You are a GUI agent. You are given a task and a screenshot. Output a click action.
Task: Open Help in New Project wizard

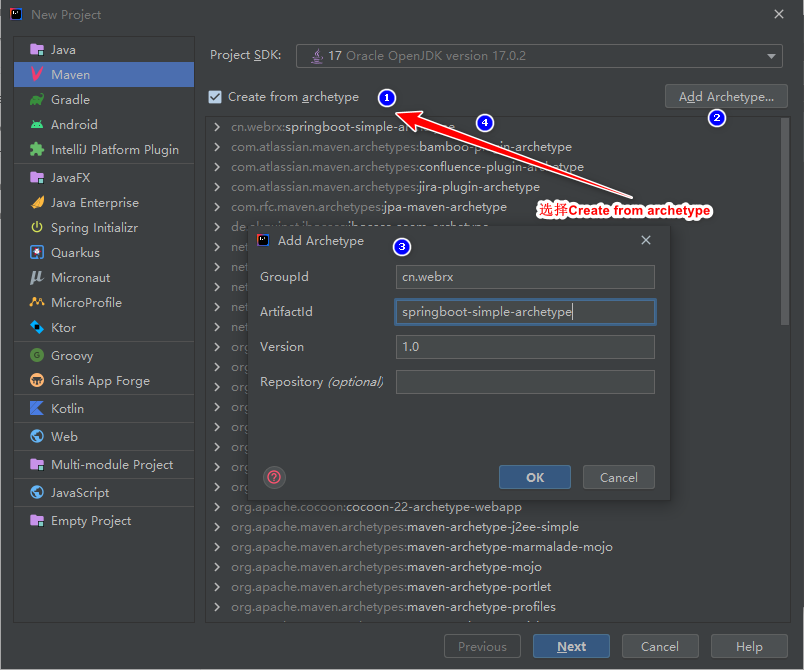pyautogui.click(x=749, y=646)
